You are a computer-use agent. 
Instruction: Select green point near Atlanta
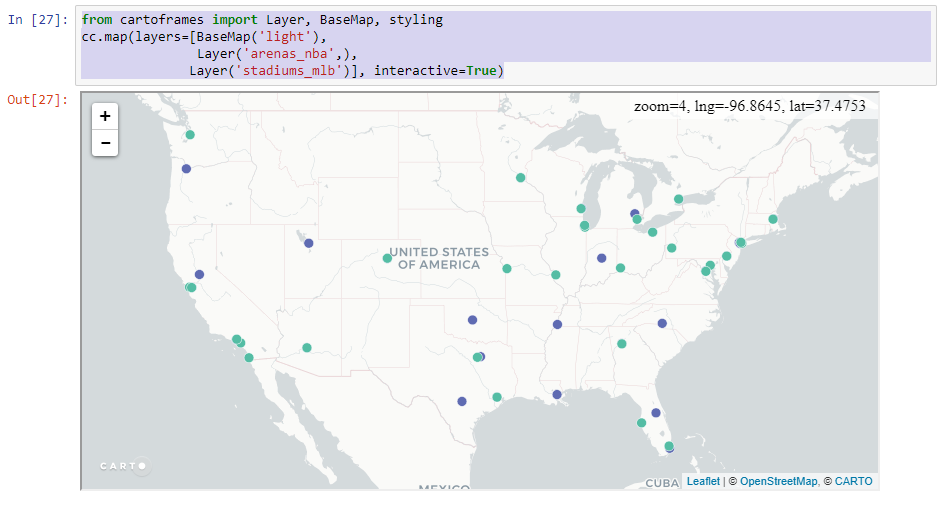tap(622, 344)
